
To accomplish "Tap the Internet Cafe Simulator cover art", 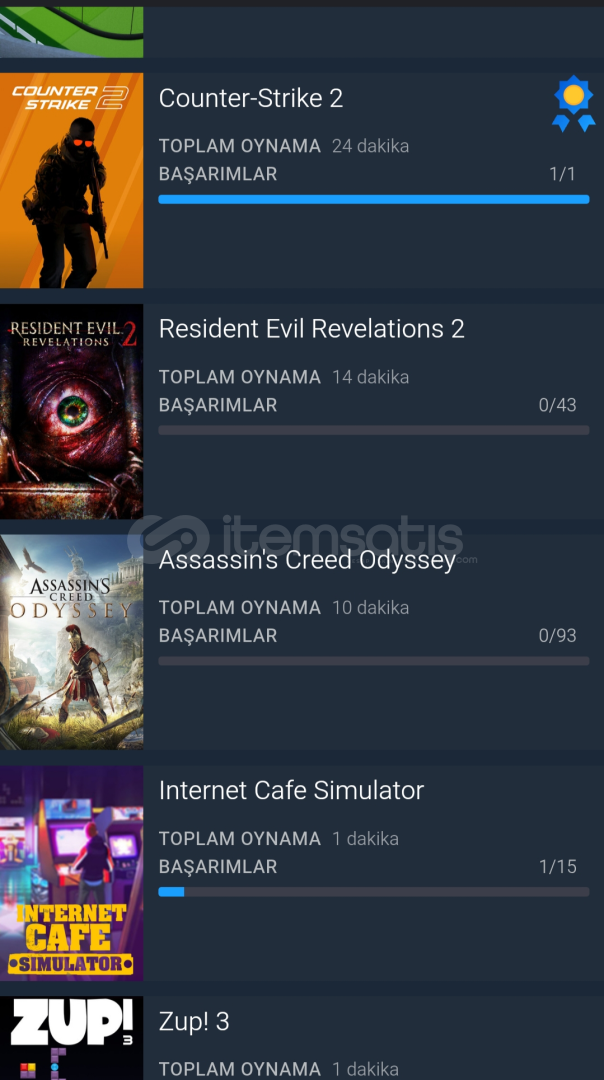I will (x=72, y=873).
